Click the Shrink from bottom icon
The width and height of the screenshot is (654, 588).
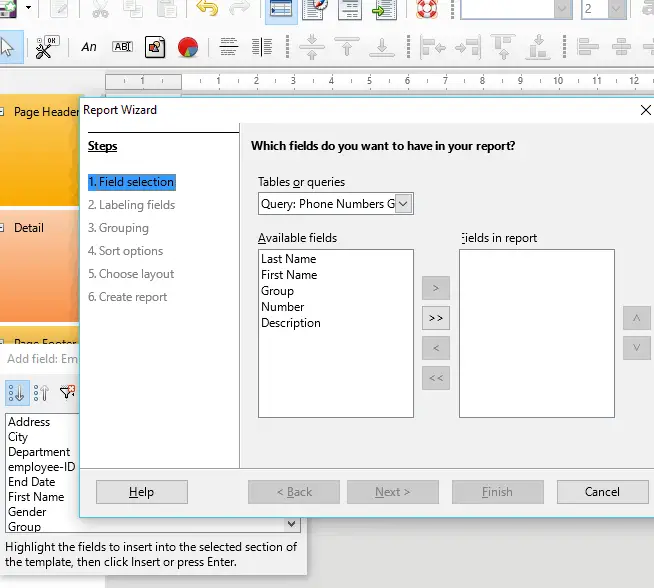[382, 47]
